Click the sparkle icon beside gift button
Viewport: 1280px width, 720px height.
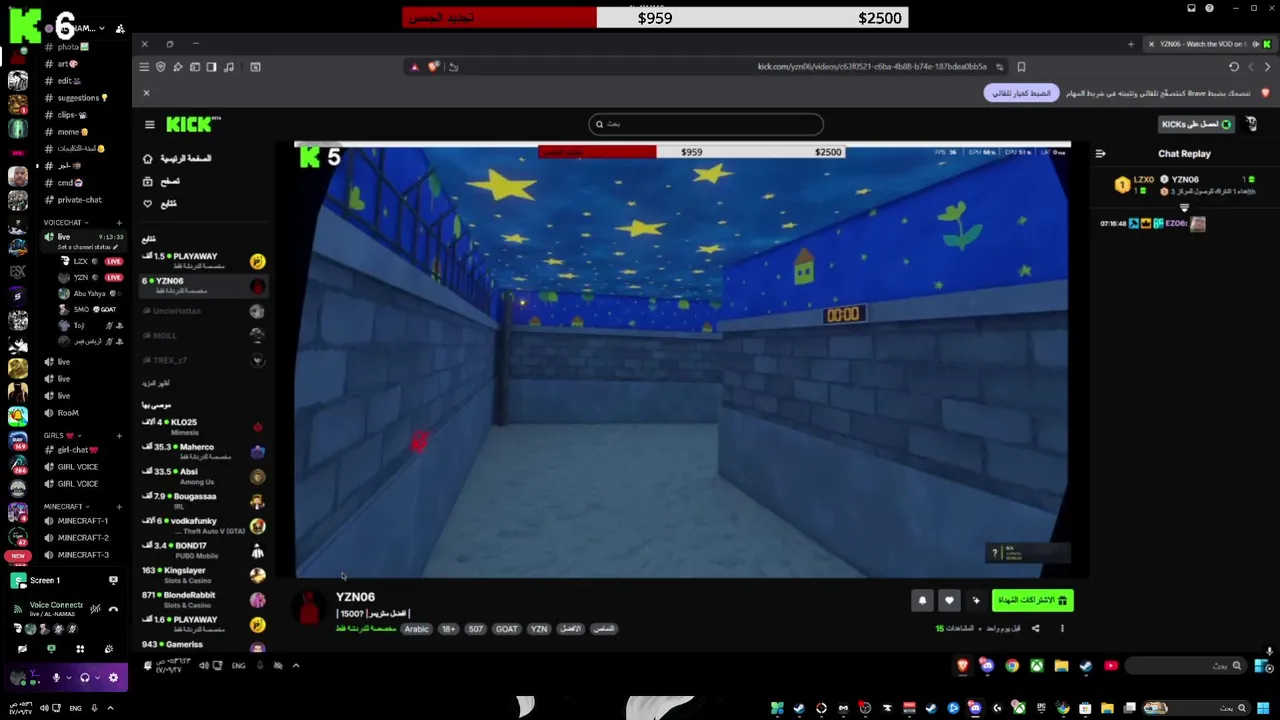point(976,600)
